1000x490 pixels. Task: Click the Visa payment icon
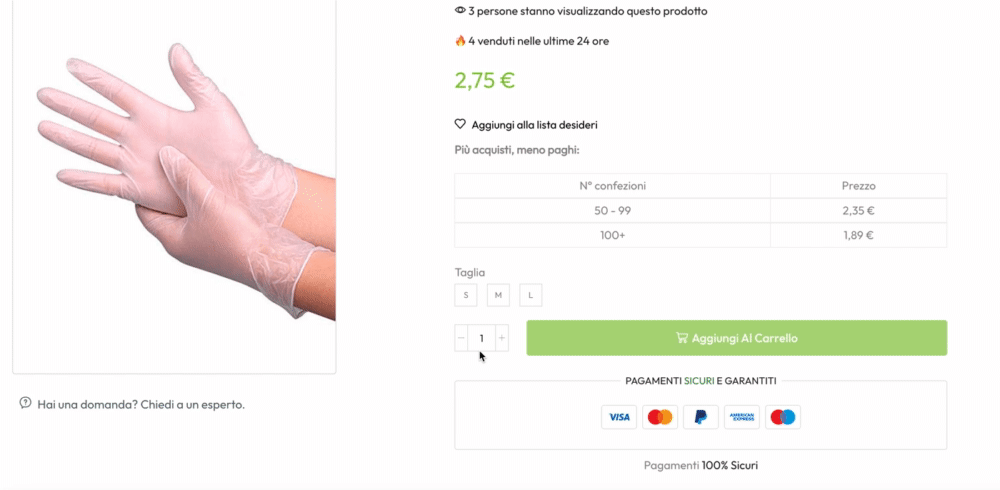(619, 417)
